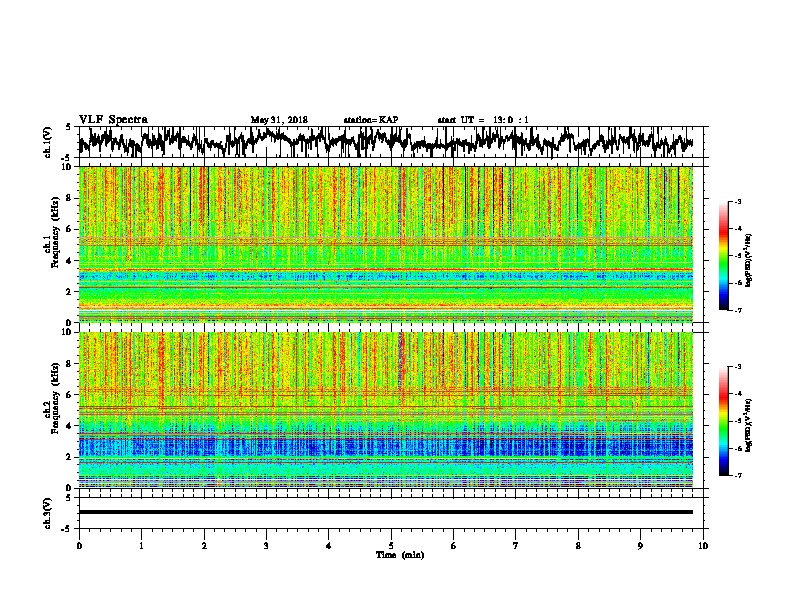Click the "station=KAP" header label
This screenshot has width=792, height=612.
[371, 120]
